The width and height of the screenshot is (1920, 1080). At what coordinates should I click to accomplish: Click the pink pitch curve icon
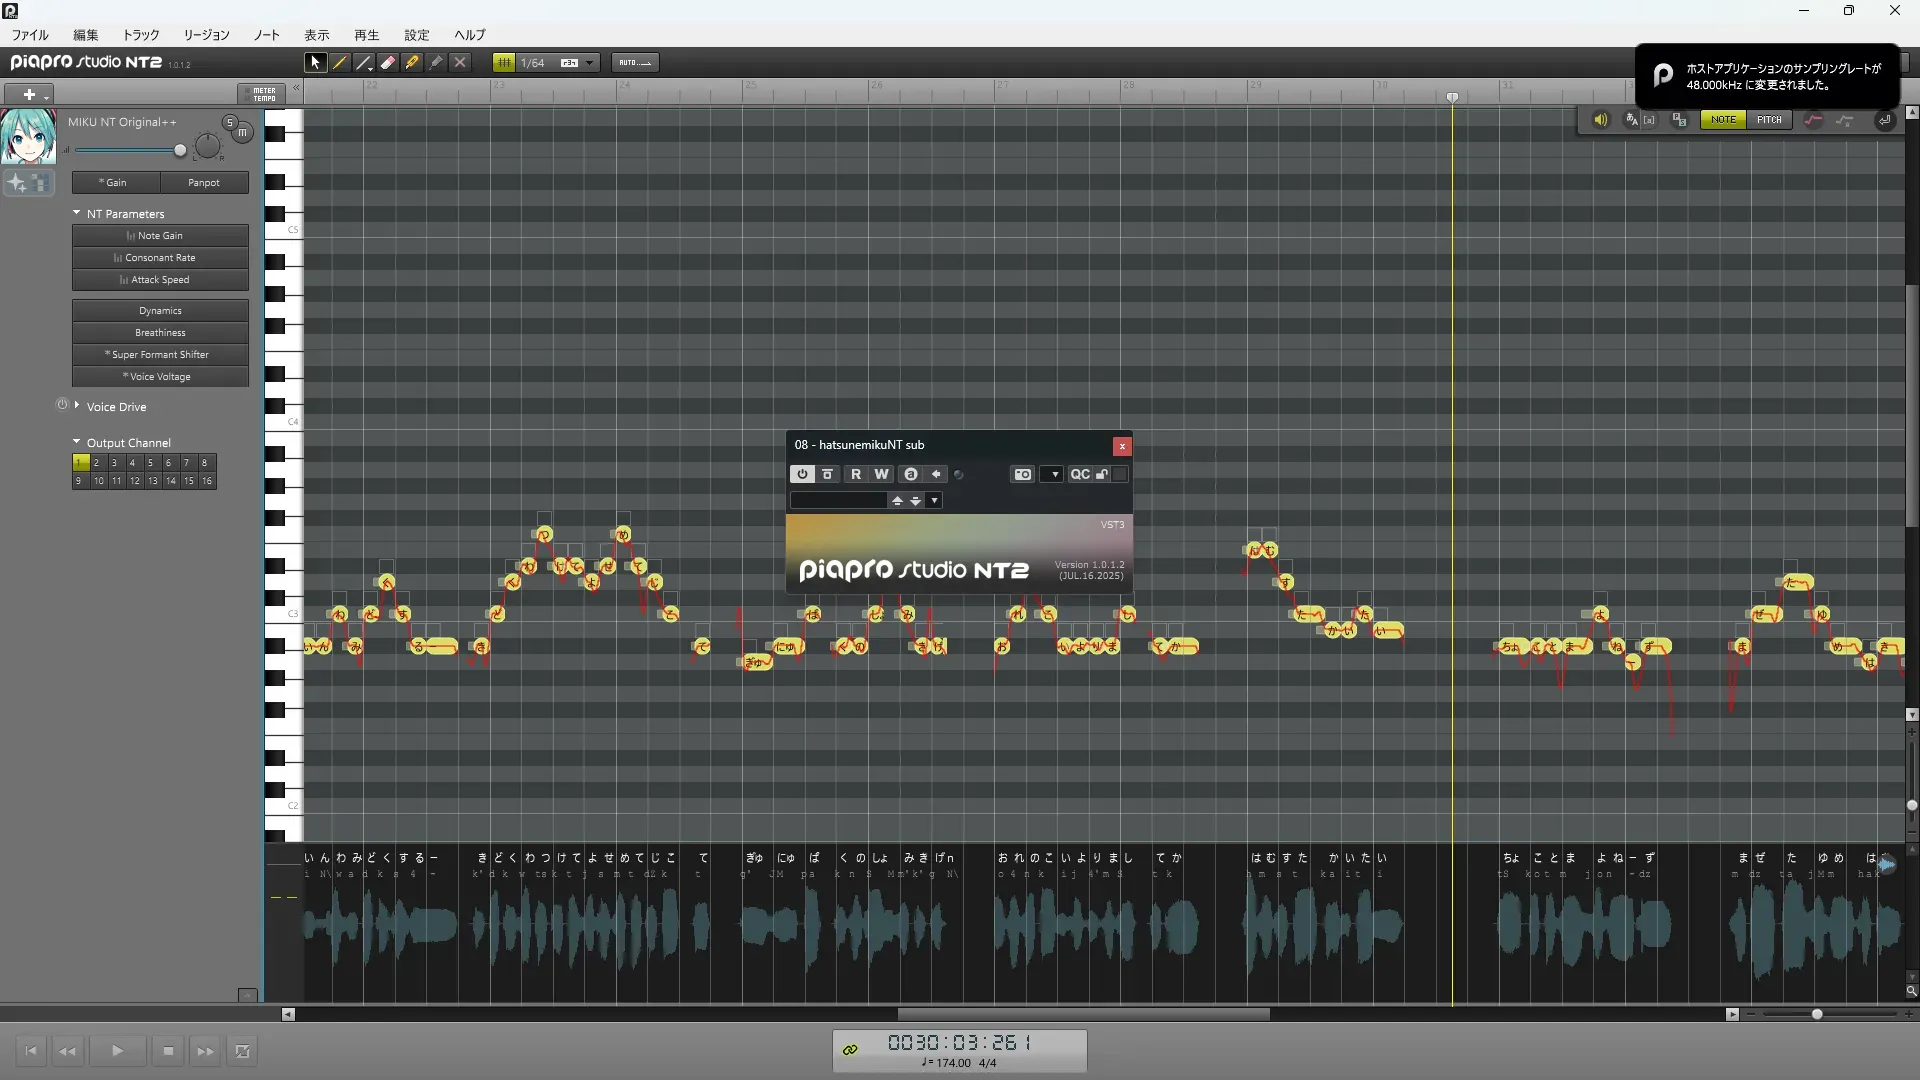pyautogui.click(x=1813, y=120)
